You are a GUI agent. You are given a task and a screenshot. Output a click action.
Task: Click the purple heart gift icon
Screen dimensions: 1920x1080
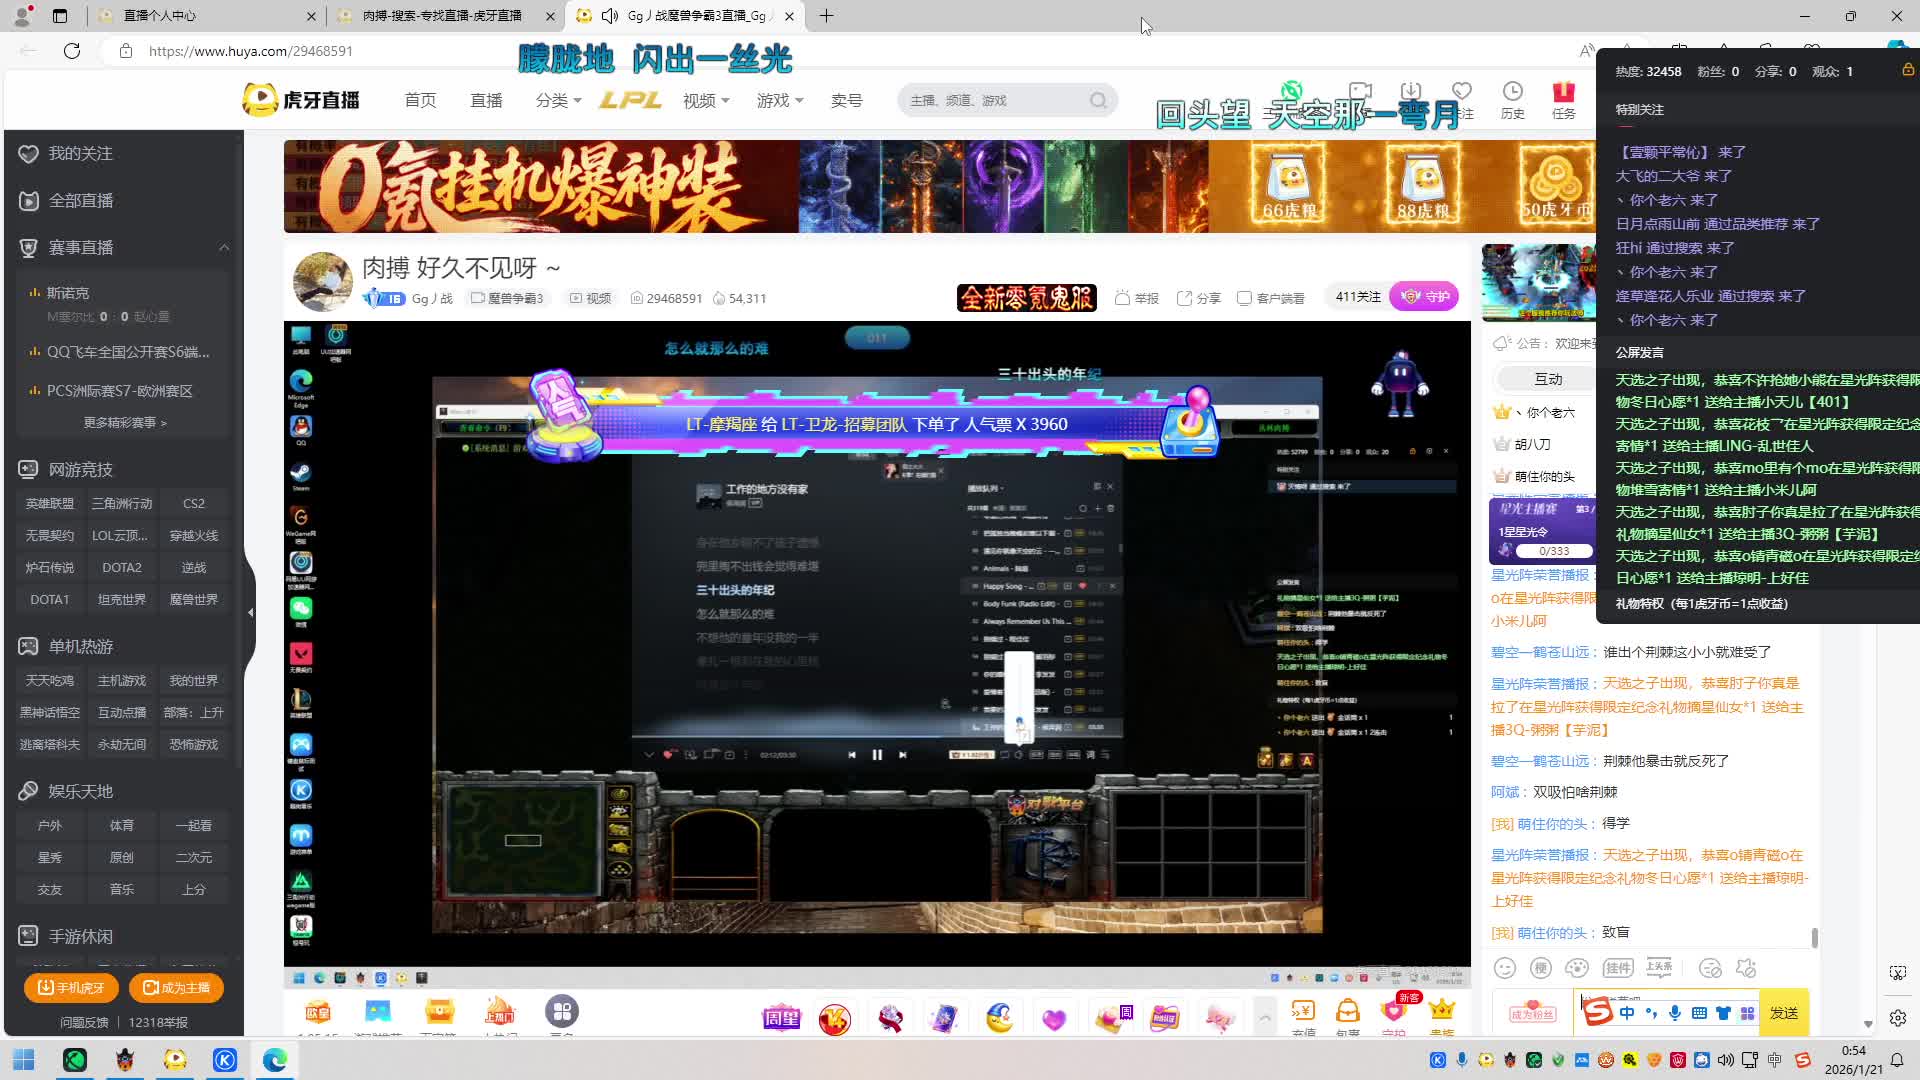[x=1053, y=1019]
